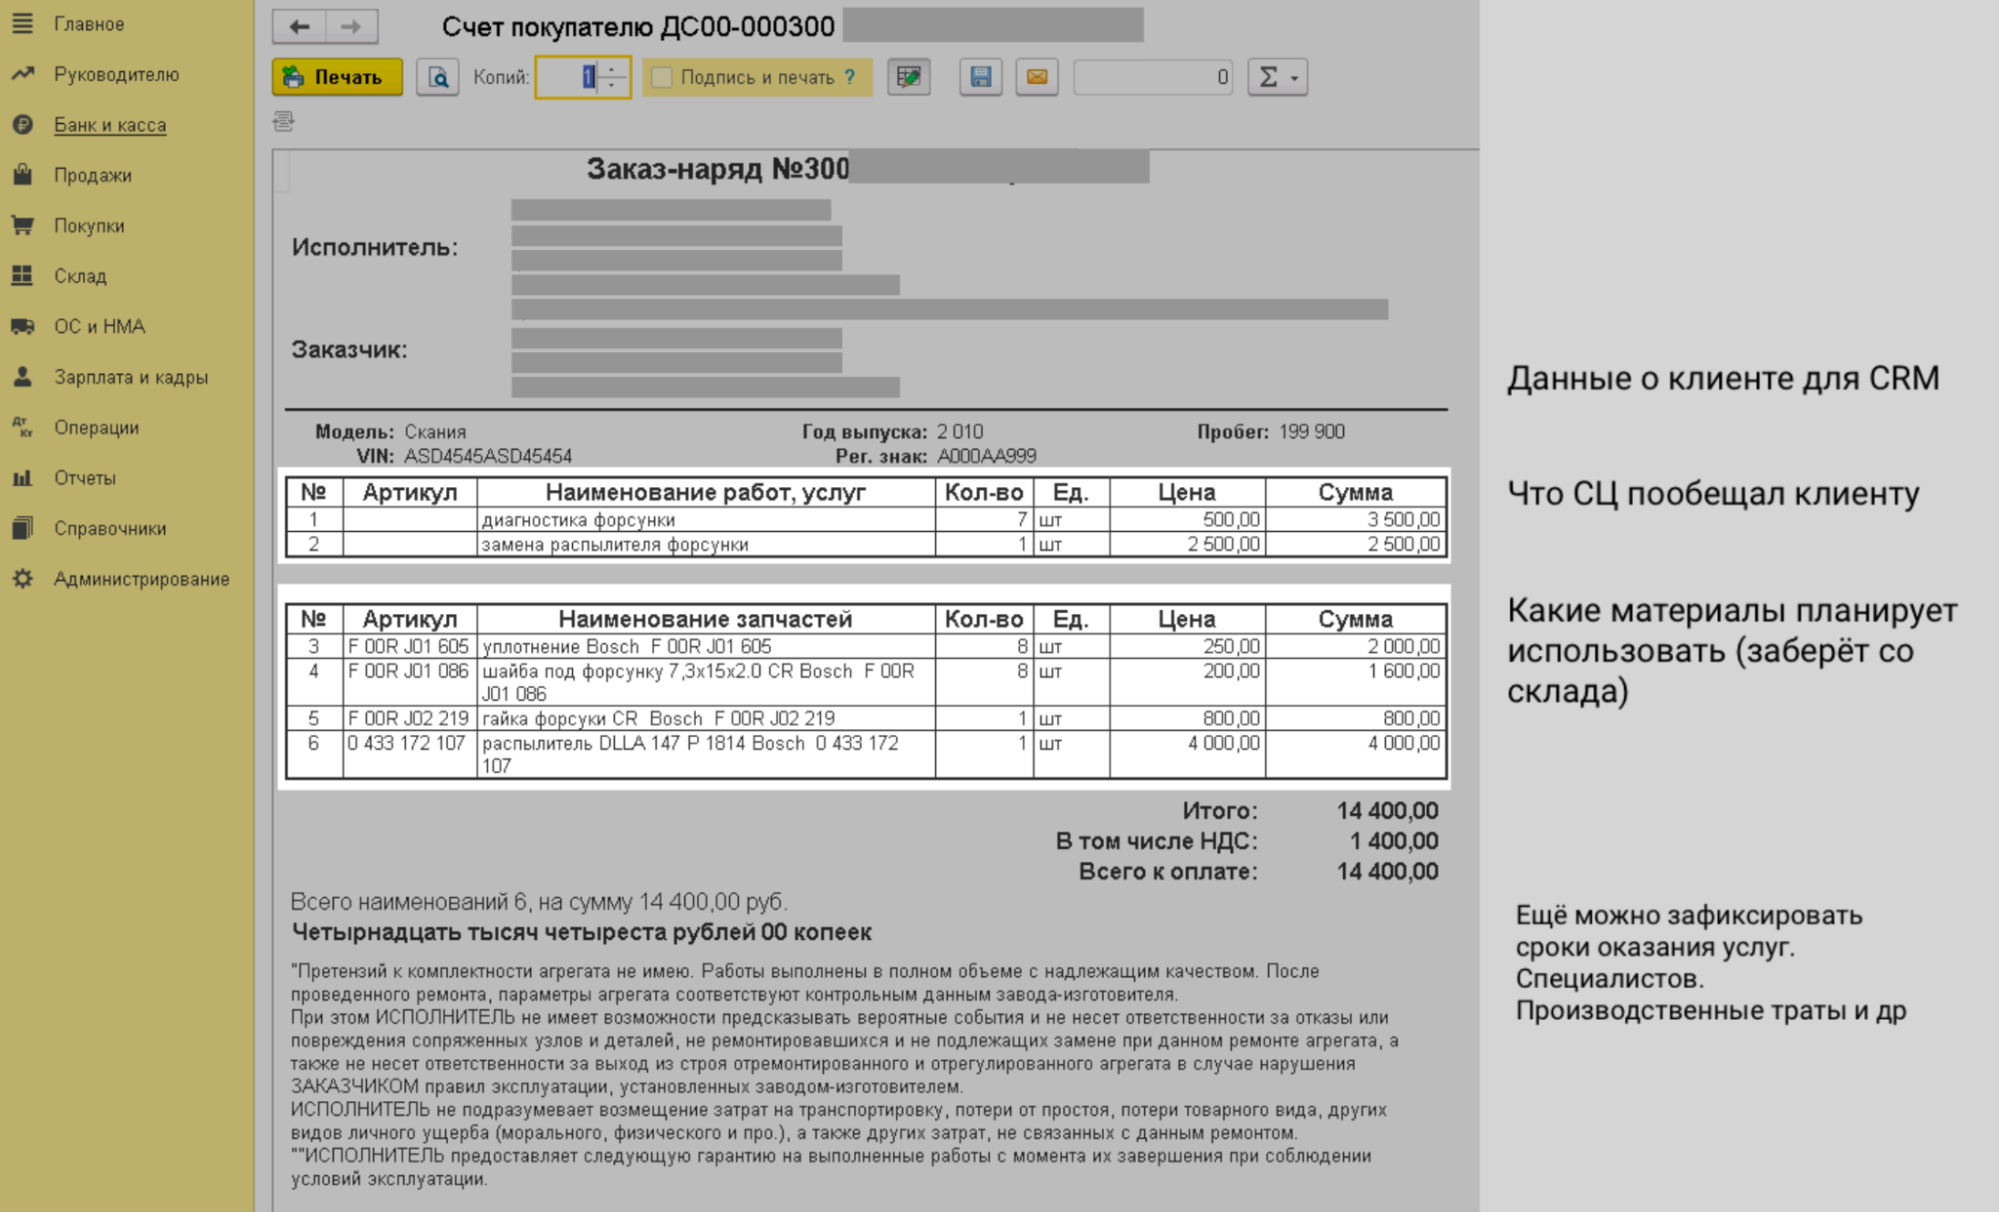1999x1213 pixels.
Task: Open the help question mark beside Подпись и печать
Action: point(850,77)
